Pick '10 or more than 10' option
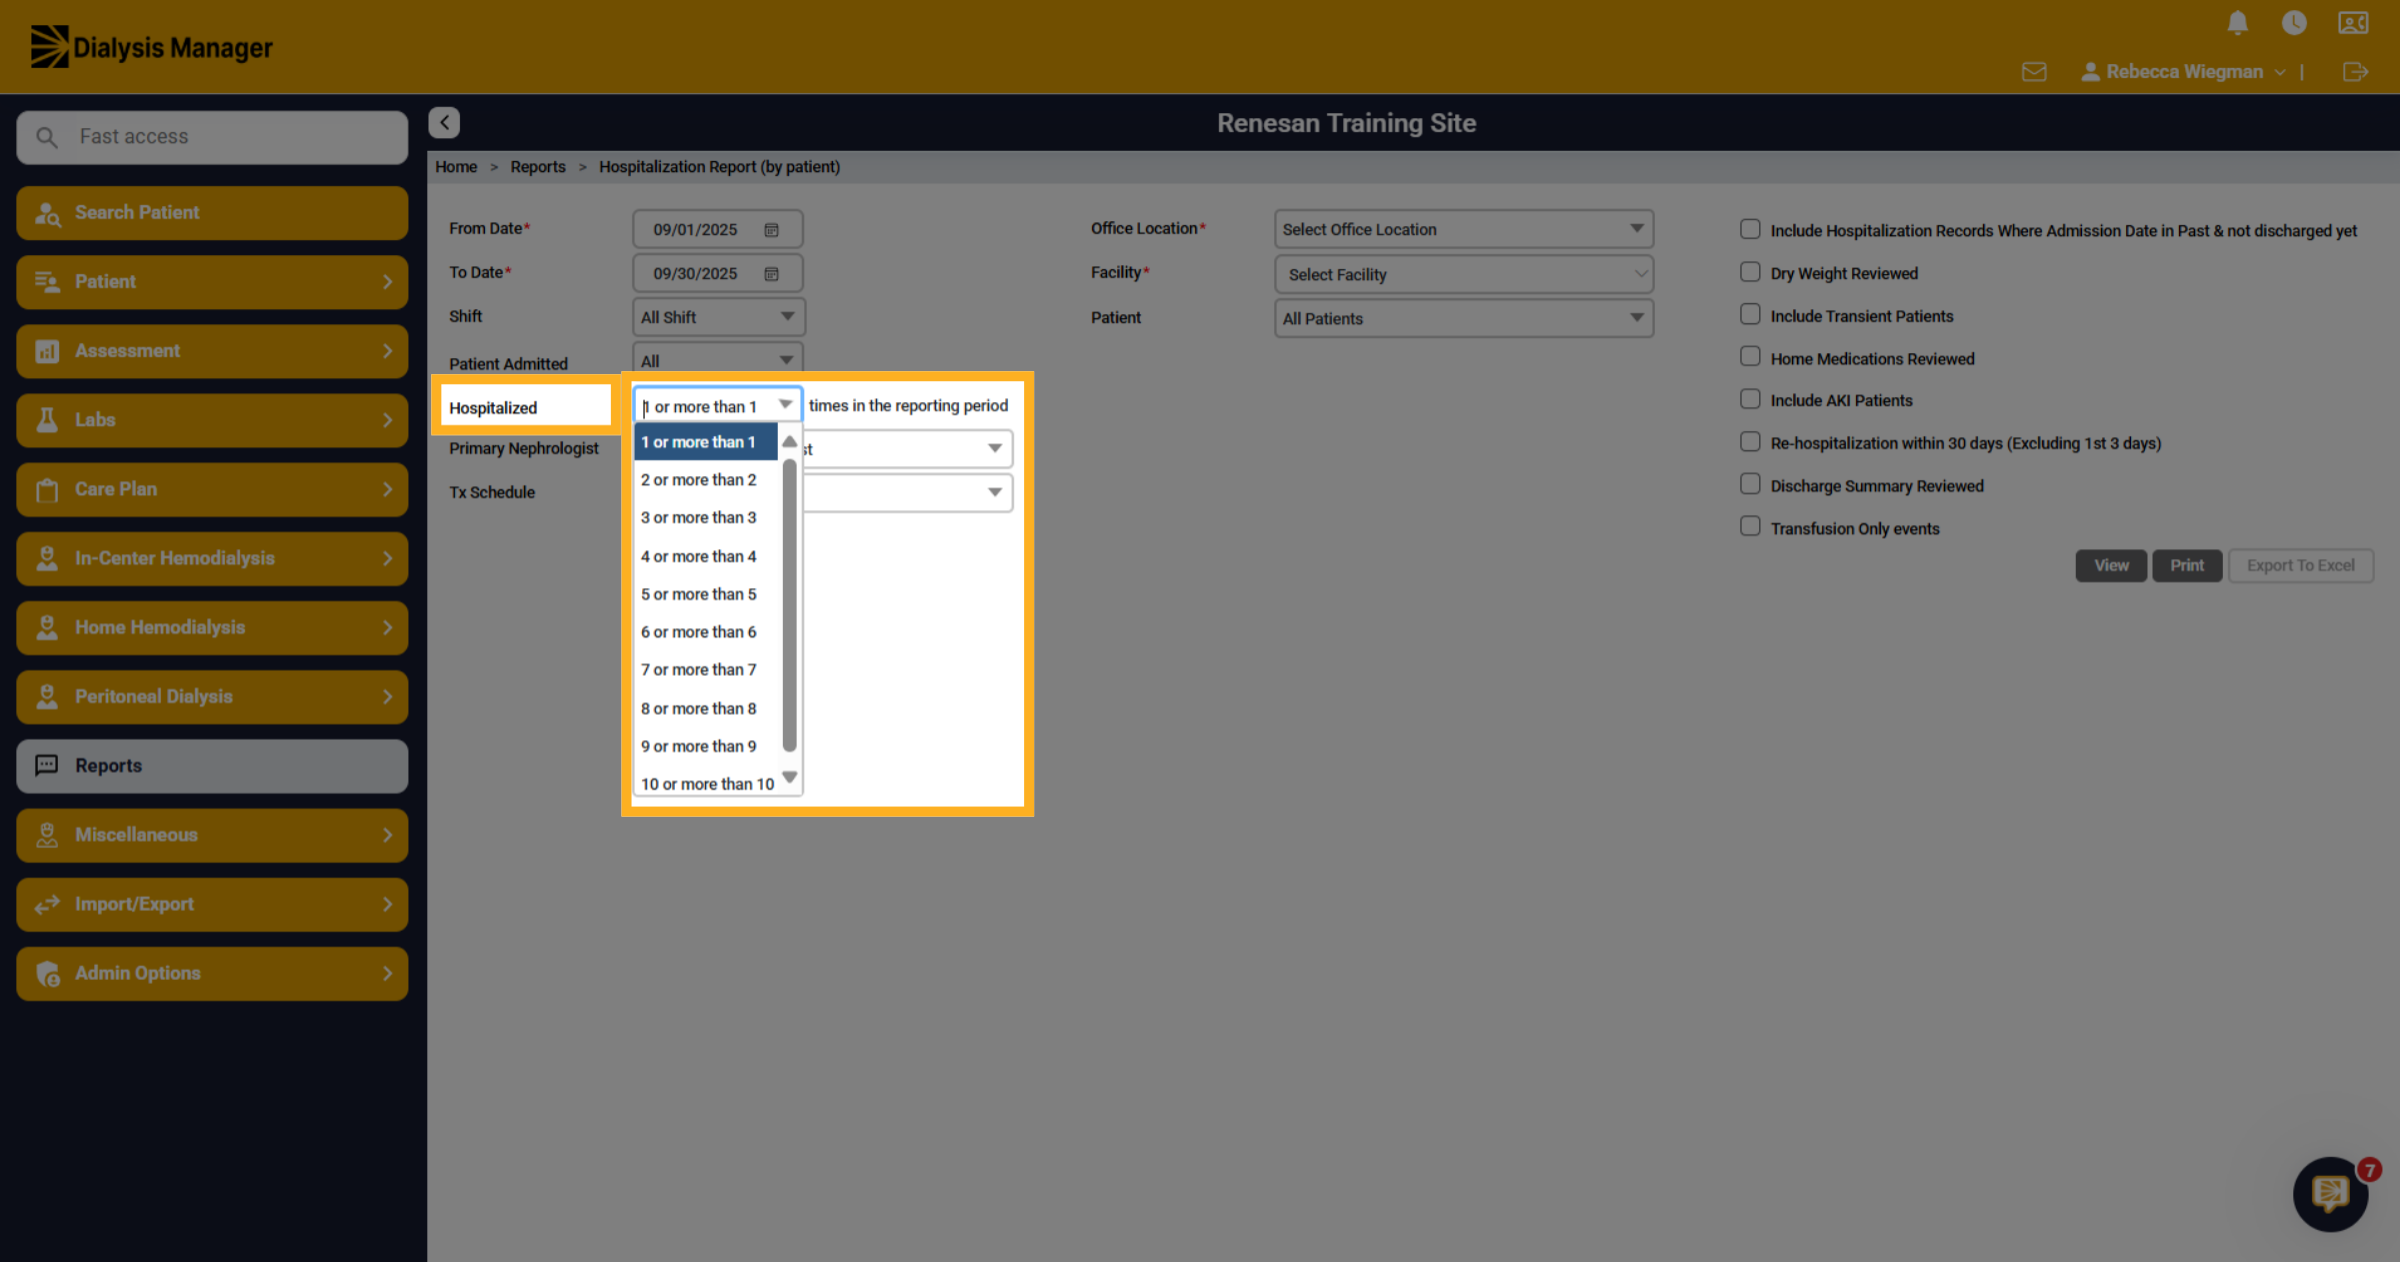The image size is (2400, 1262). [706, 784]
